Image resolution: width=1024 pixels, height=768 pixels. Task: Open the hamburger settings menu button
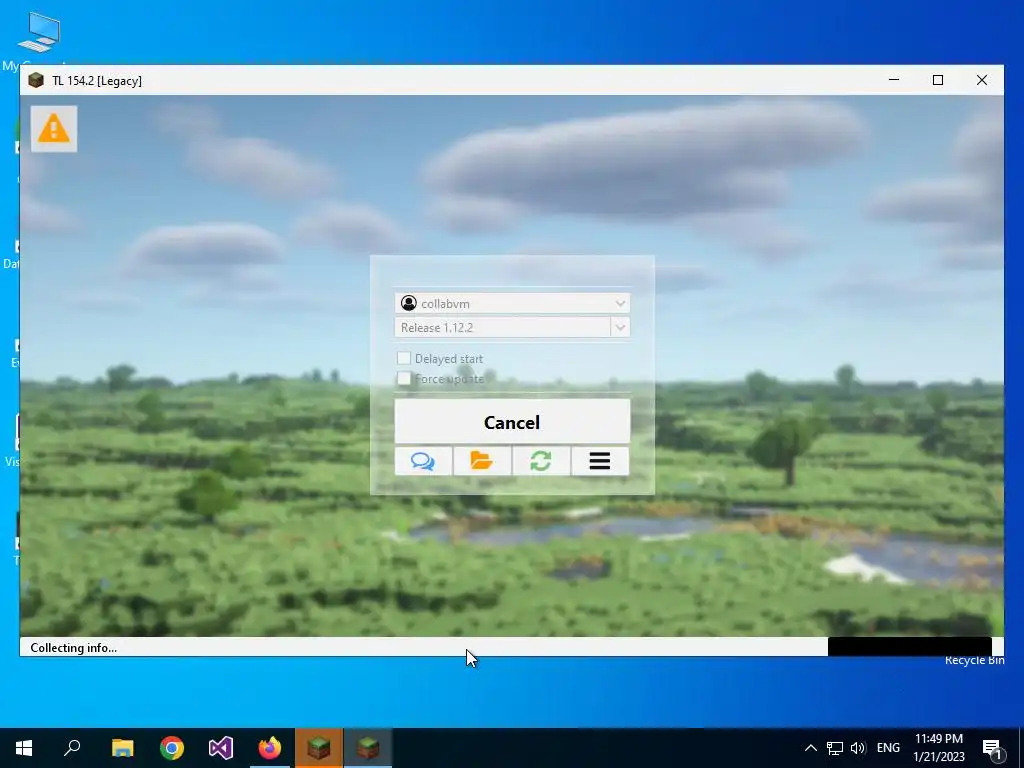600,461
